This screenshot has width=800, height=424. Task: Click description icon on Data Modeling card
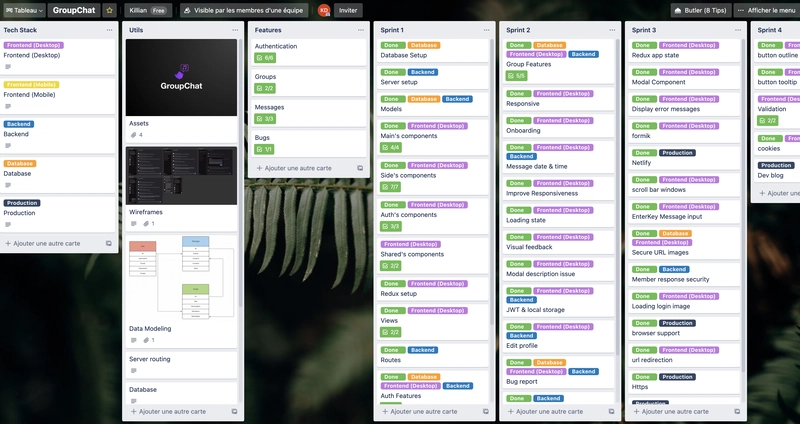(x=134, y=340)
